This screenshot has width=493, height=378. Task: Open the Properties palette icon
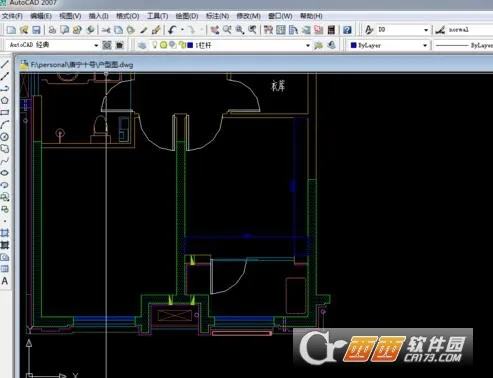click(x=268, y=30)
